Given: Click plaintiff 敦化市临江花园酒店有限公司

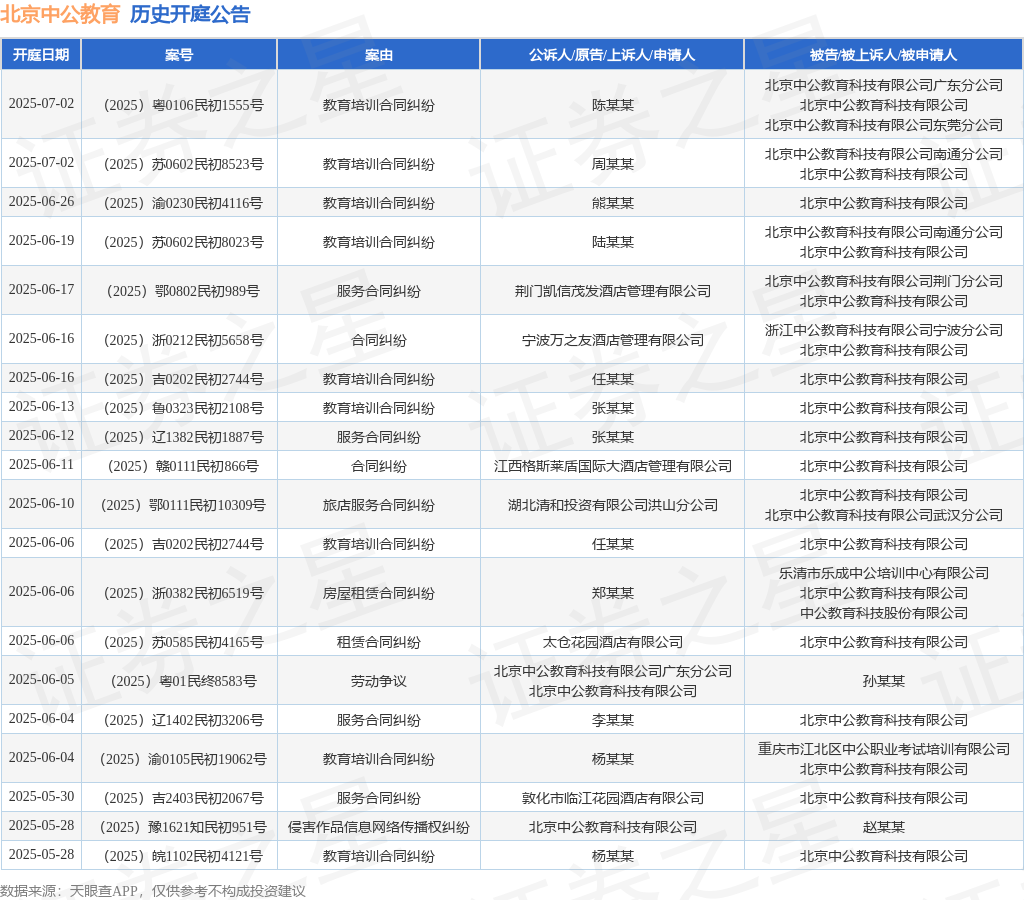Looking at the screenshot, I should pos(613,798).
